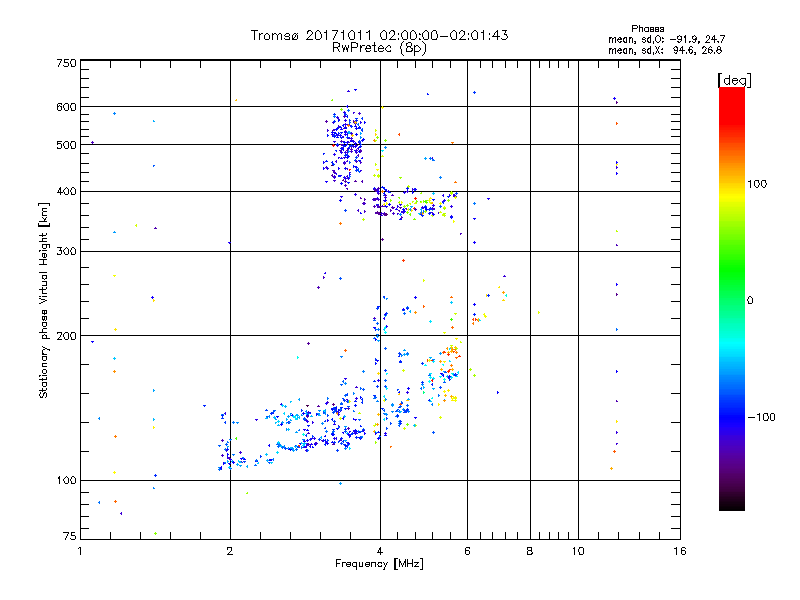Click the plot title 'Tromsø 20171011 02:00:00-02:01:43'
800x600 pixels.
click(379, 35)
